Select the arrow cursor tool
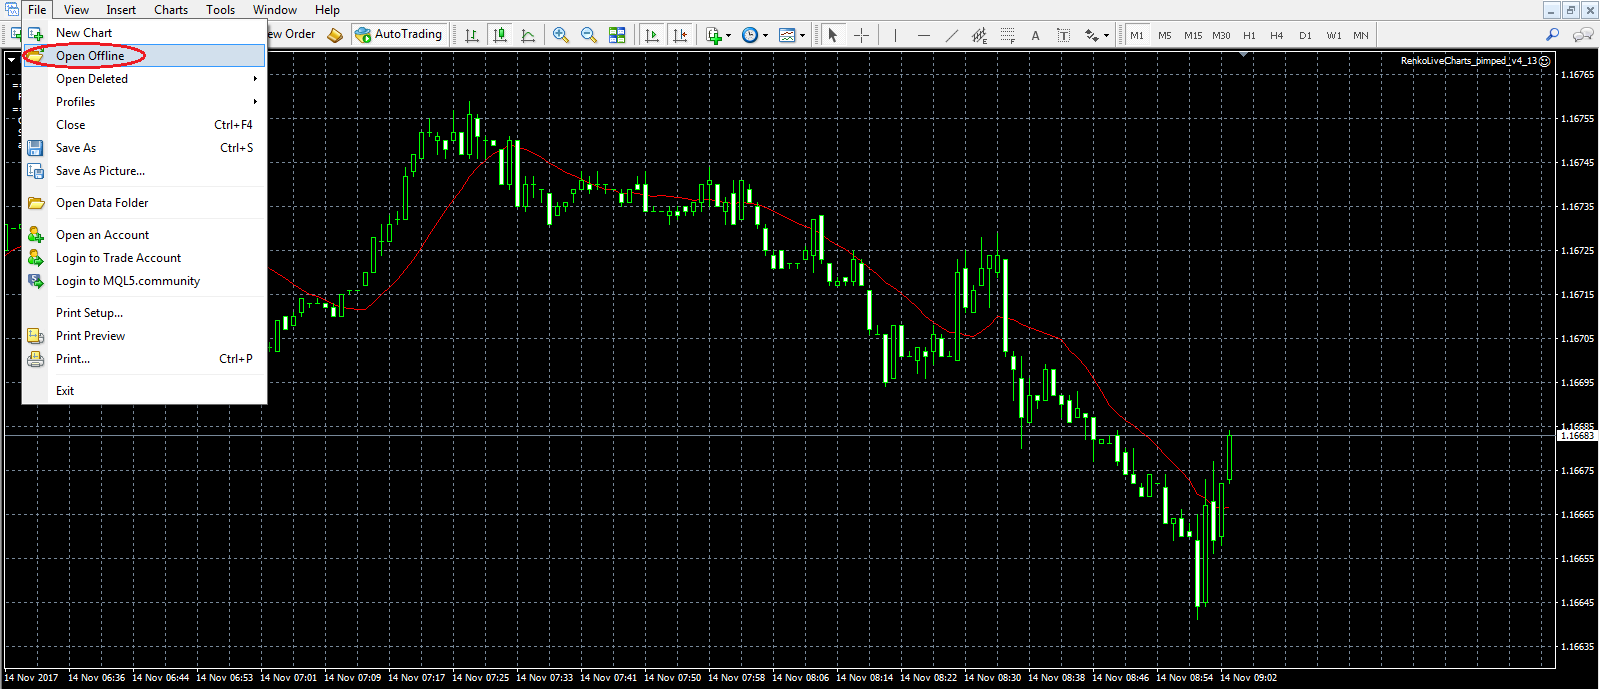 pos(833,35)
